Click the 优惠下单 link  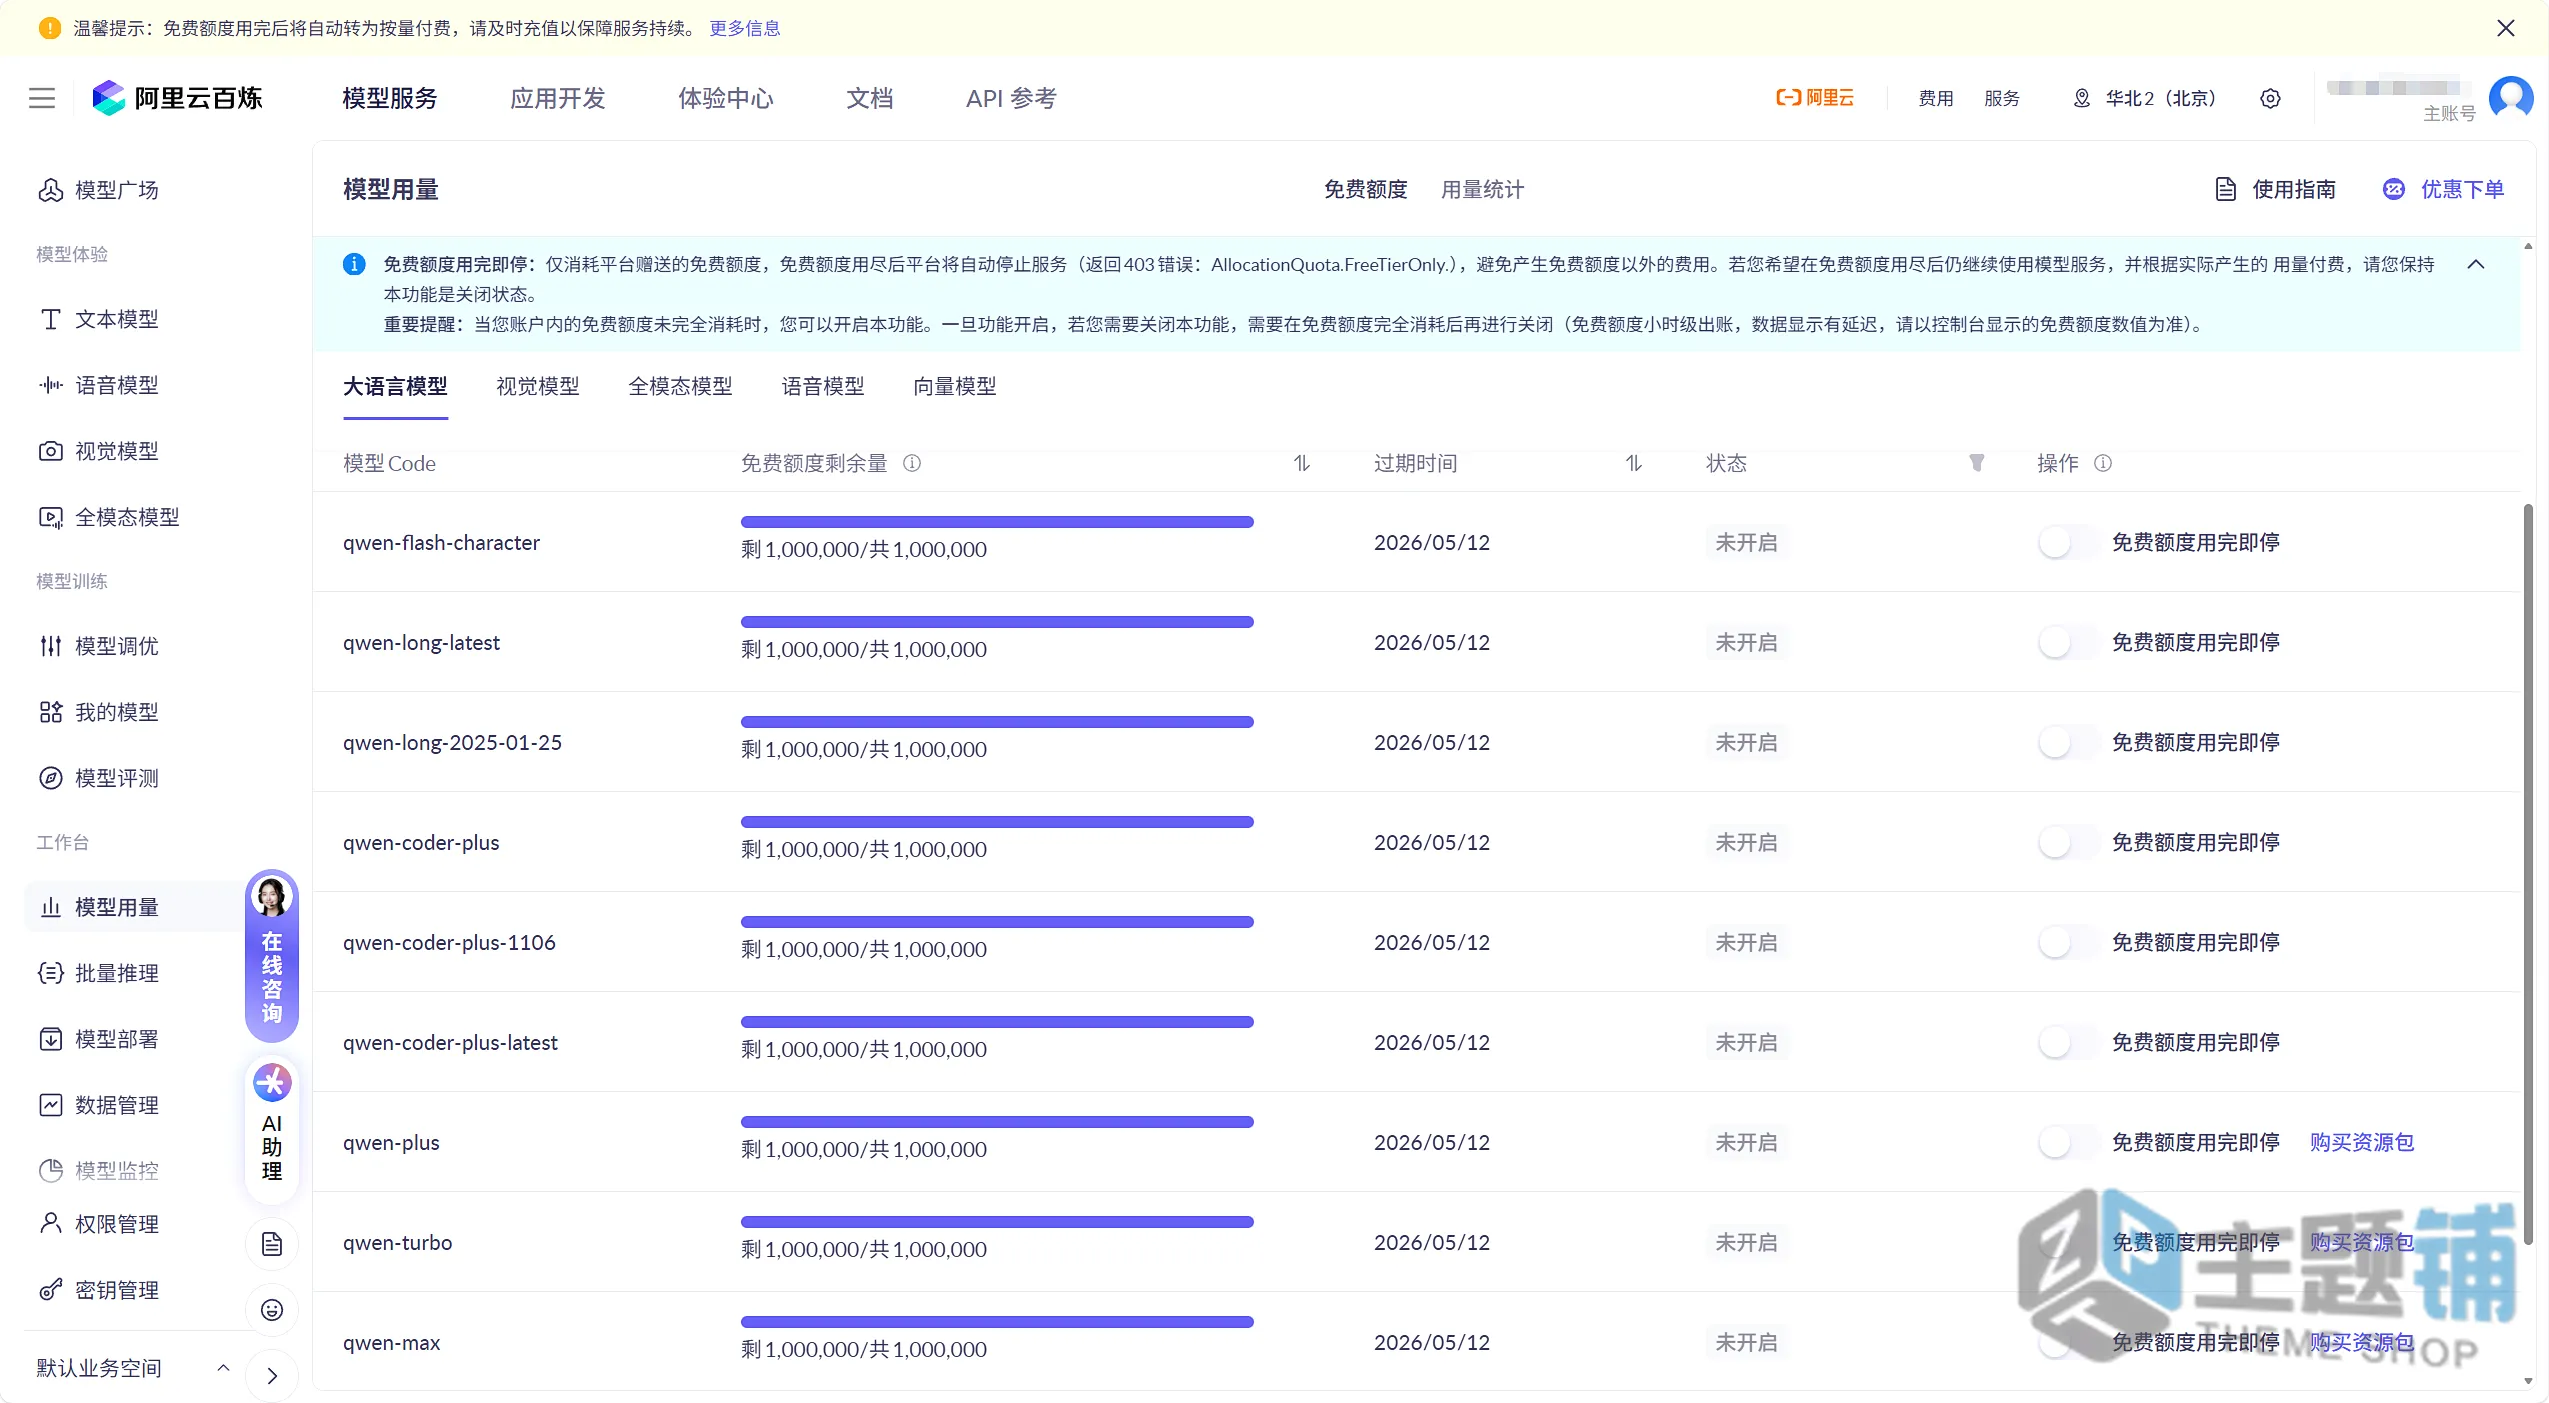tap(2444, 189)
